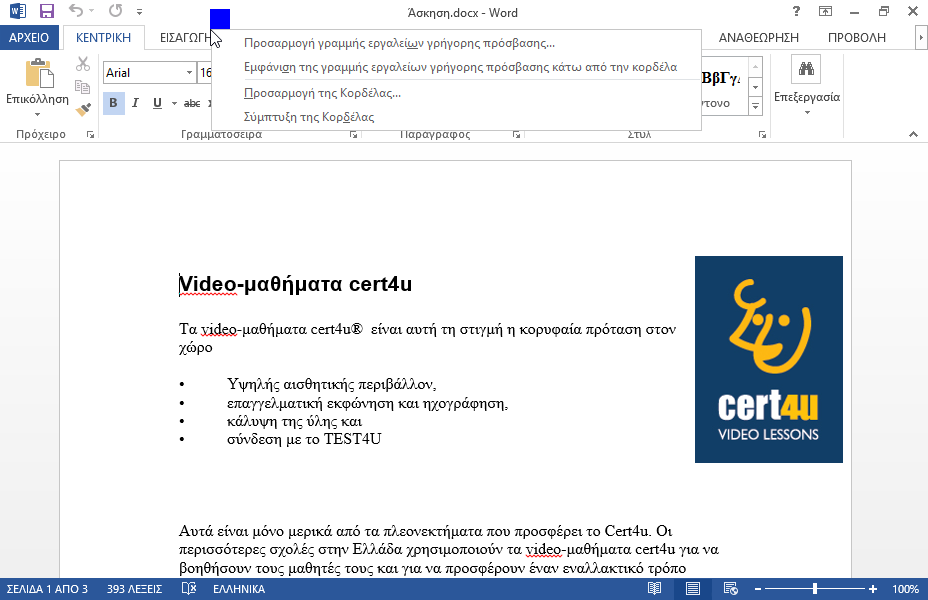Toggle Italic formatting
The image size is (928, 600).
click(x=135, y=103)
